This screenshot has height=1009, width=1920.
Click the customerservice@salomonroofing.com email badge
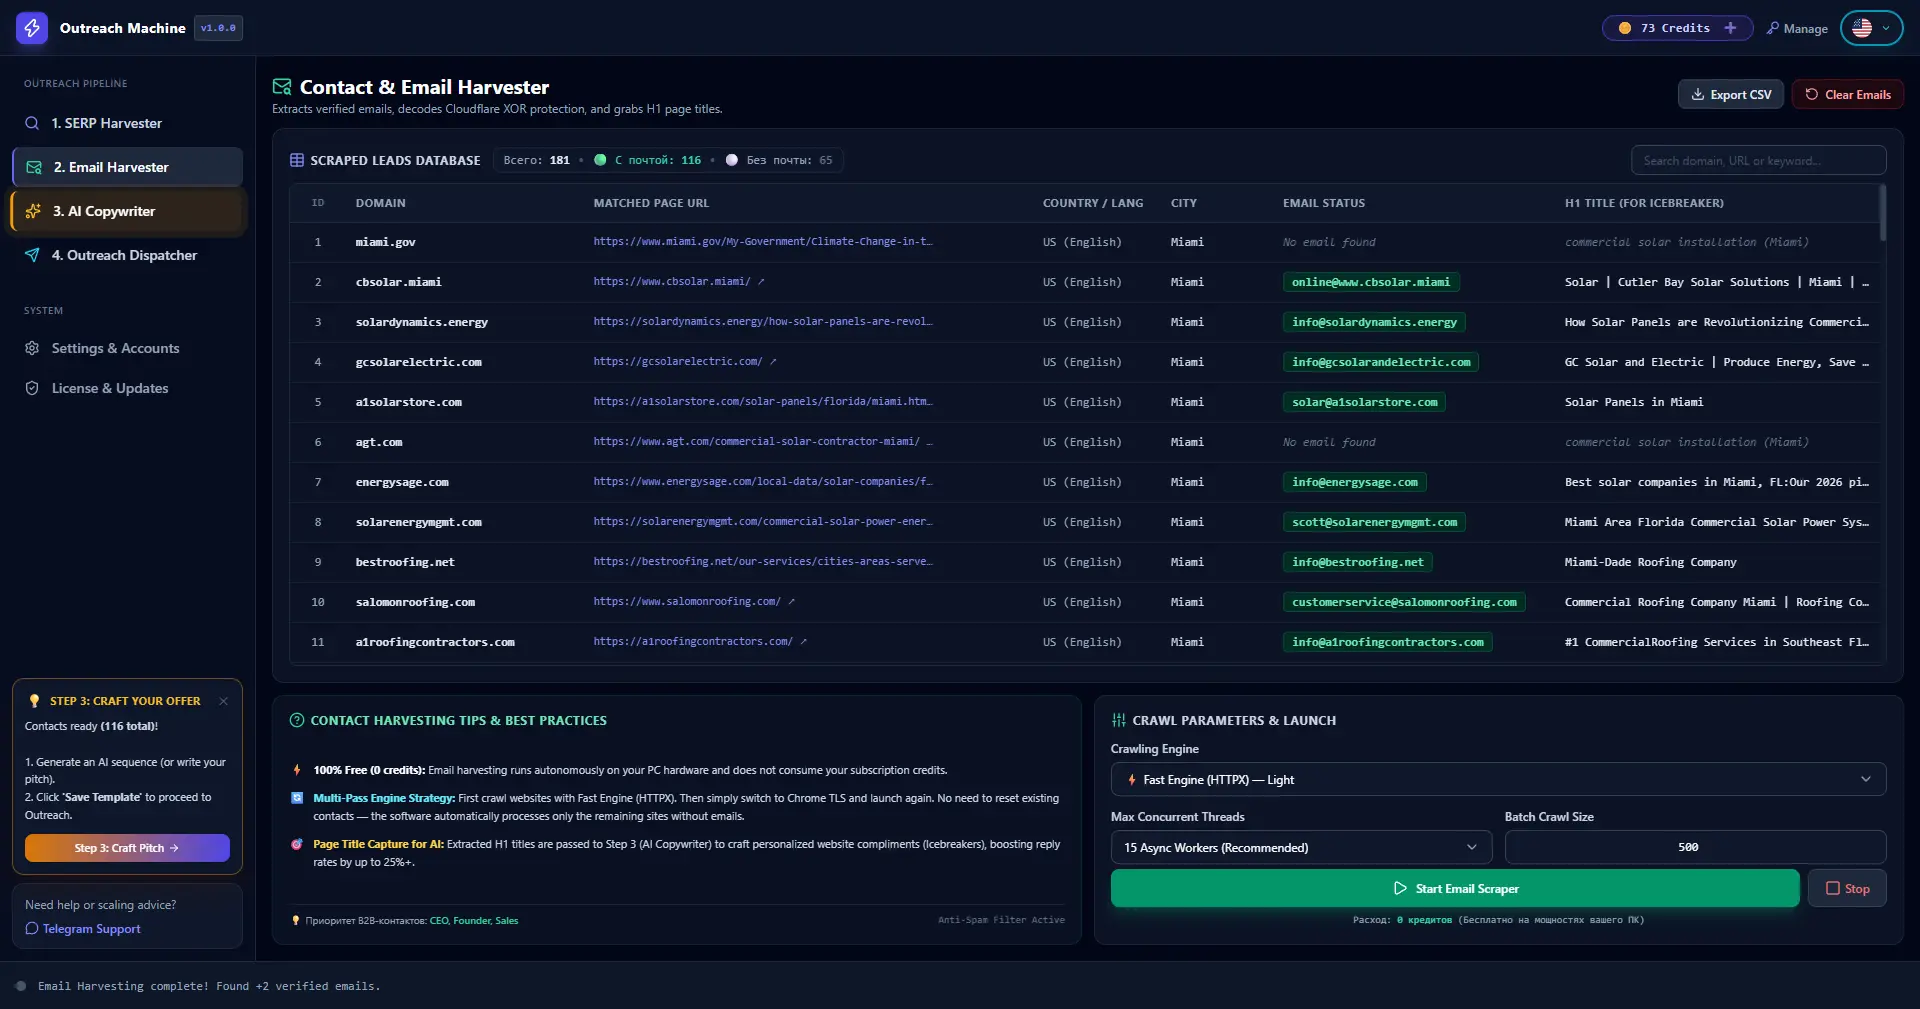1404,602
